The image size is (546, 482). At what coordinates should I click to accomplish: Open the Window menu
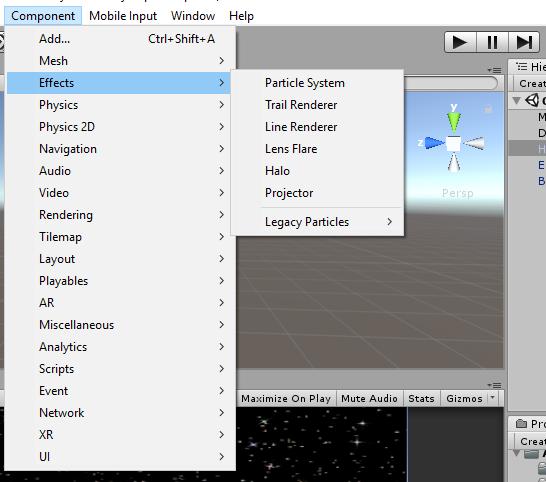click(x=193, y=16)
